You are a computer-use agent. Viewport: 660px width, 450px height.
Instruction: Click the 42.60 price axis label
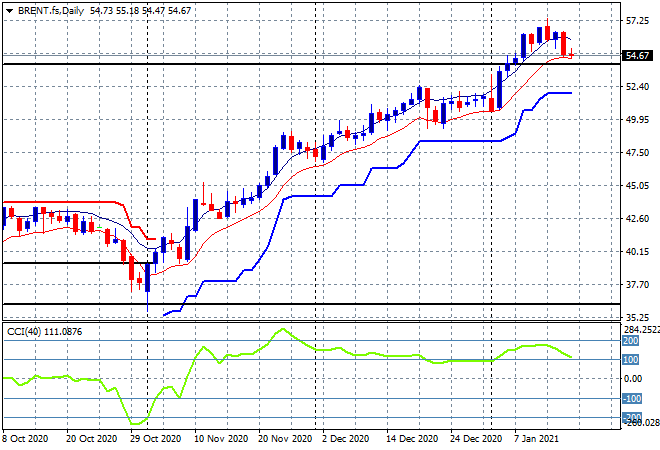click(x=637, y=219)
